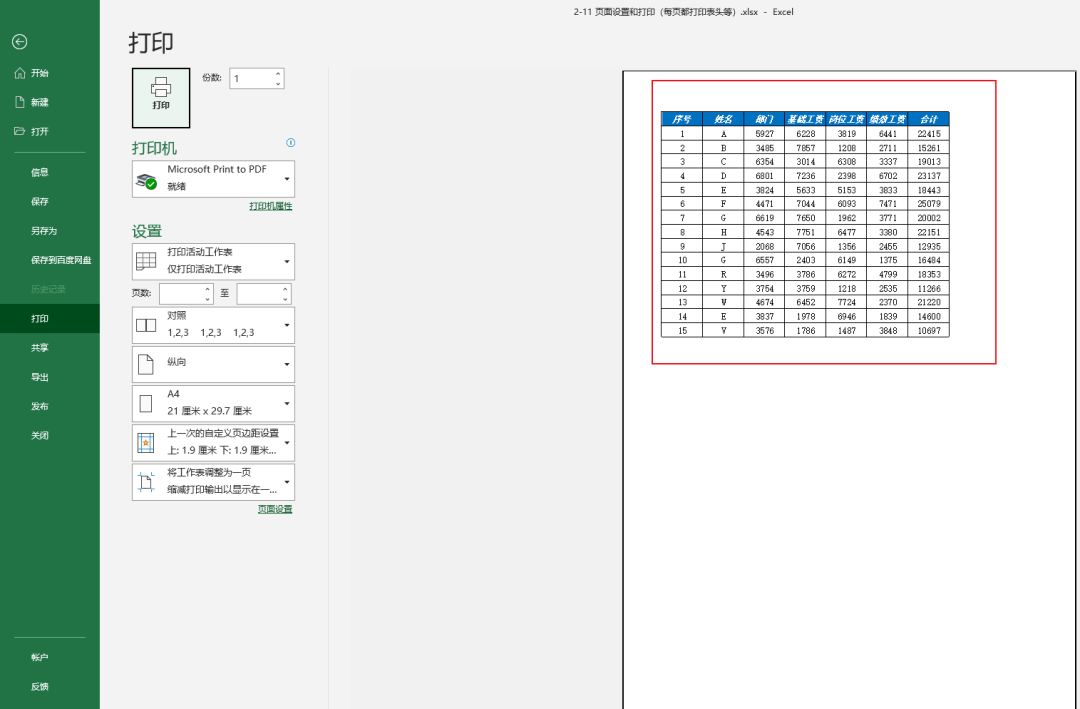This screenshot has height=709, width=1080.
Task: Click the 设置 section heading
Action: [147, 232]
